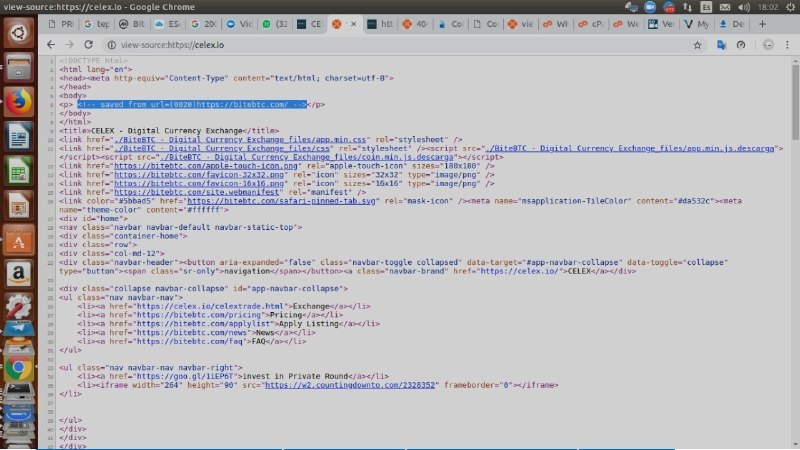Viewport: 800px width, 450px height.
Task: Switch to the 'Bit' tab
Action: coord(132,24)
